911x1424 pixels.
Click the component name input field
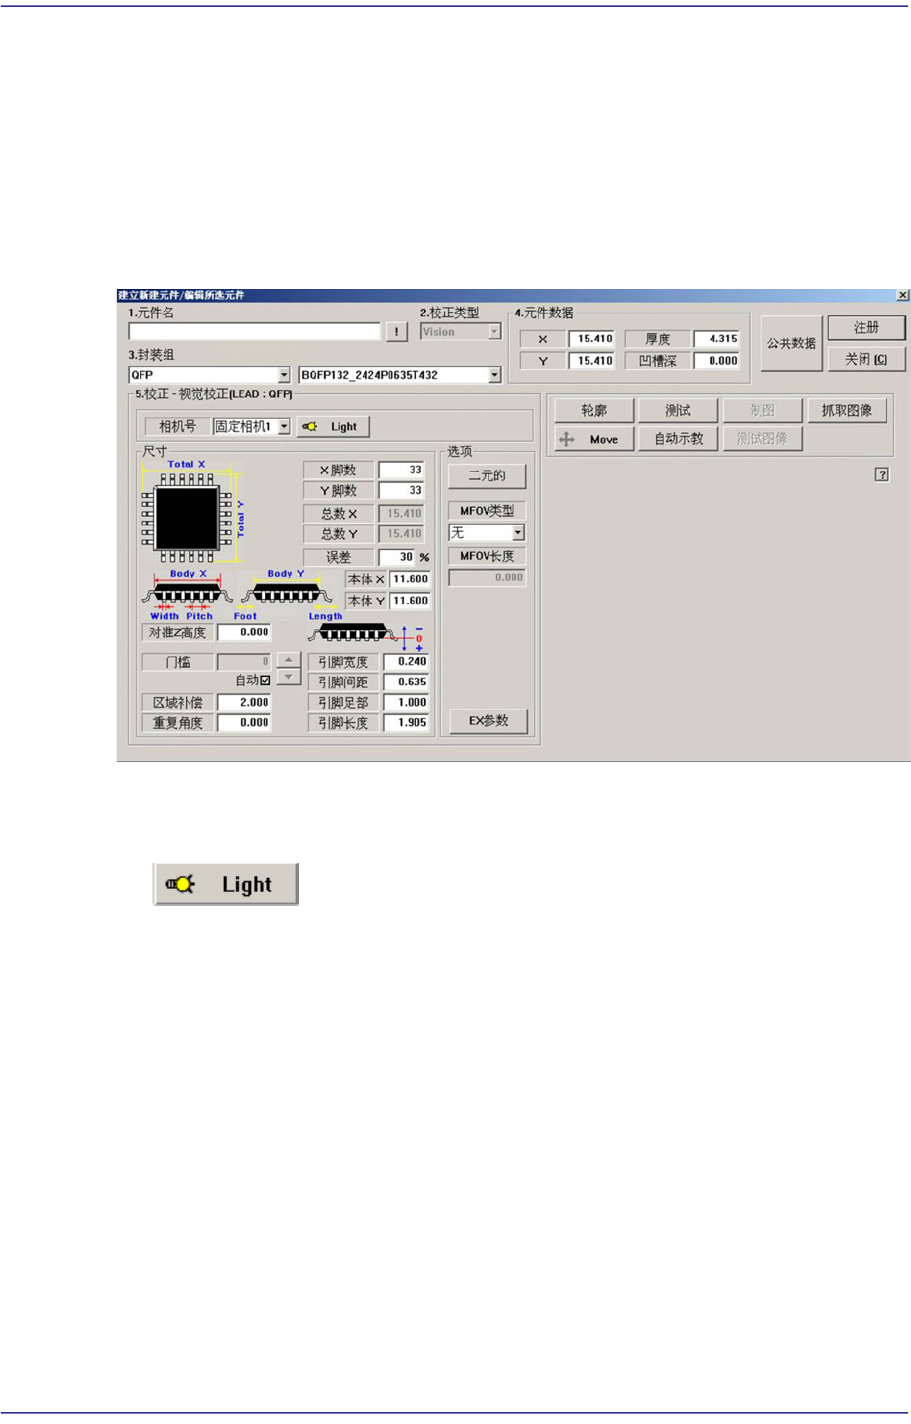coord(255,332)
